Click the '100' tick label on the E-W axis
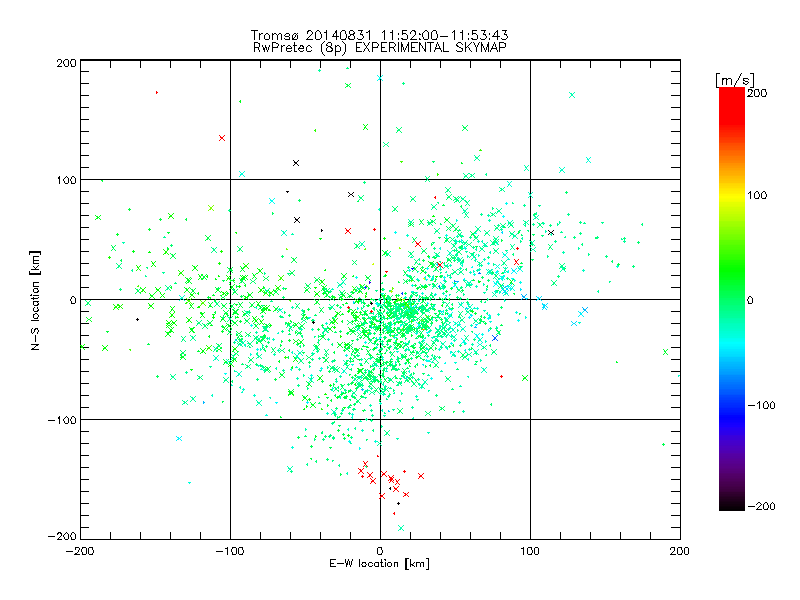Viewport: 800px width, 600px height. [x=530, y=551]
